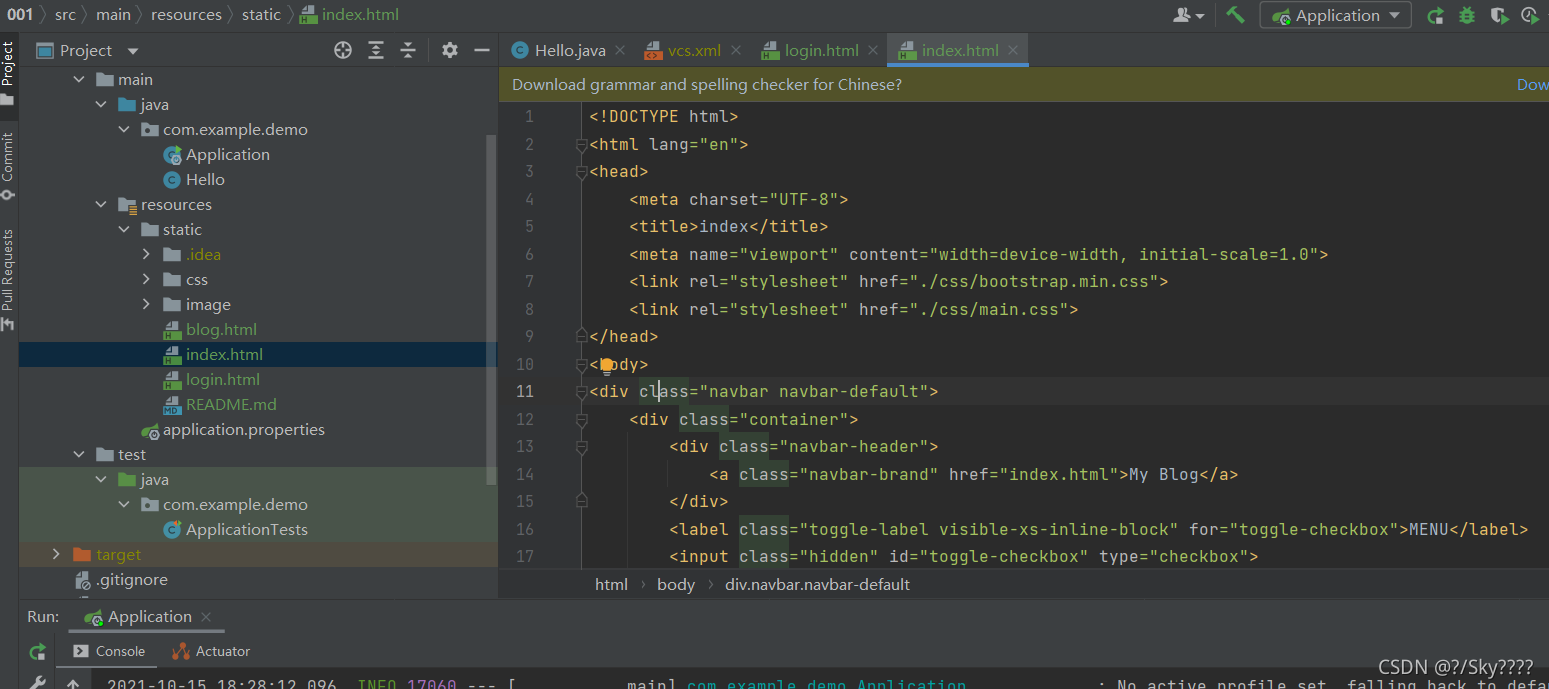Run Application with coverage shield icon
1549x689 pixels.
coord(1499,15)
